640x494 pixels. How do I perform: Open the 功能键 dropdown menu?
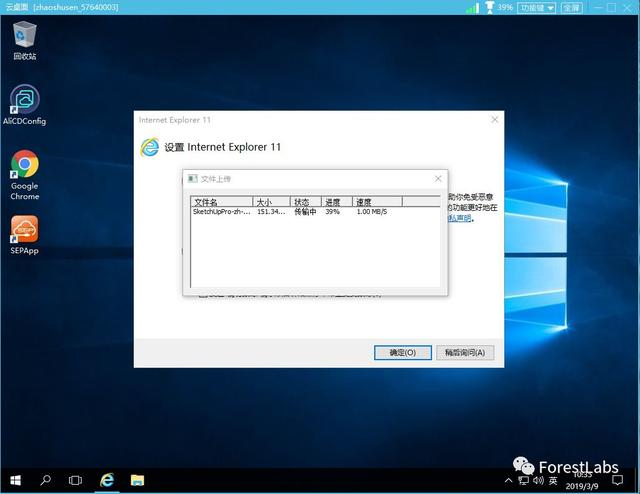point(536,8)
